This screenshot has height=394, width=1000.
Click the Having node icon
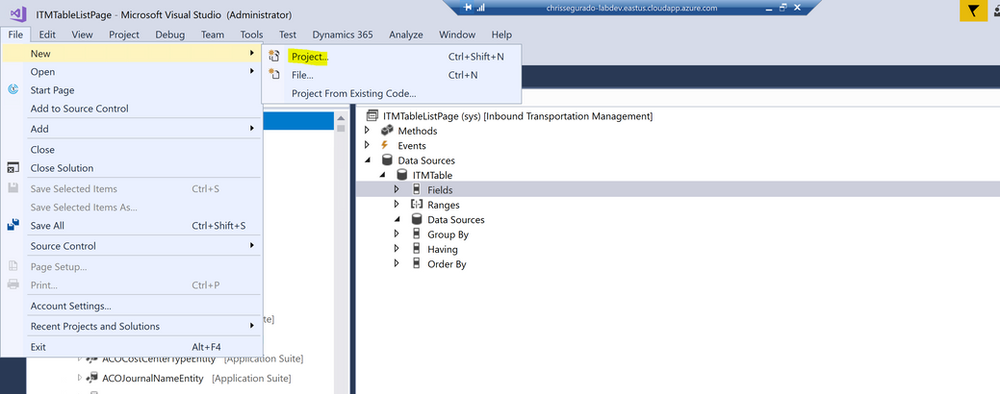(x=416, y=249)
